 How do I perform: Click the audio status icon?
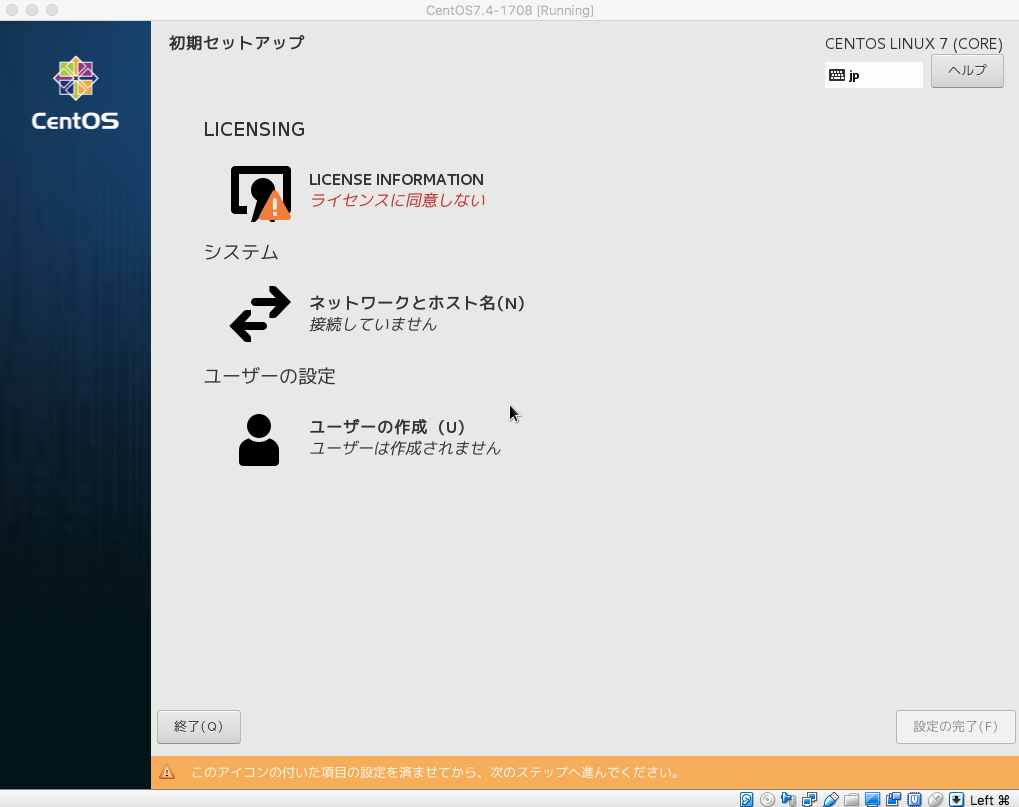tap(788, 799)
